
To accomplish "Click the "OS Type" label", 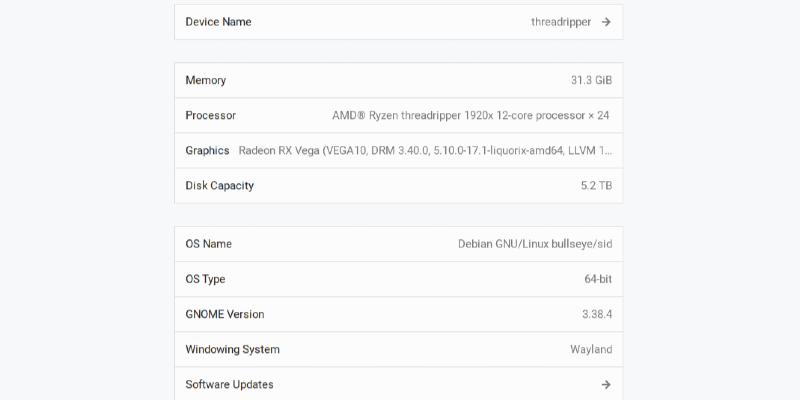I will click(206, 279).
